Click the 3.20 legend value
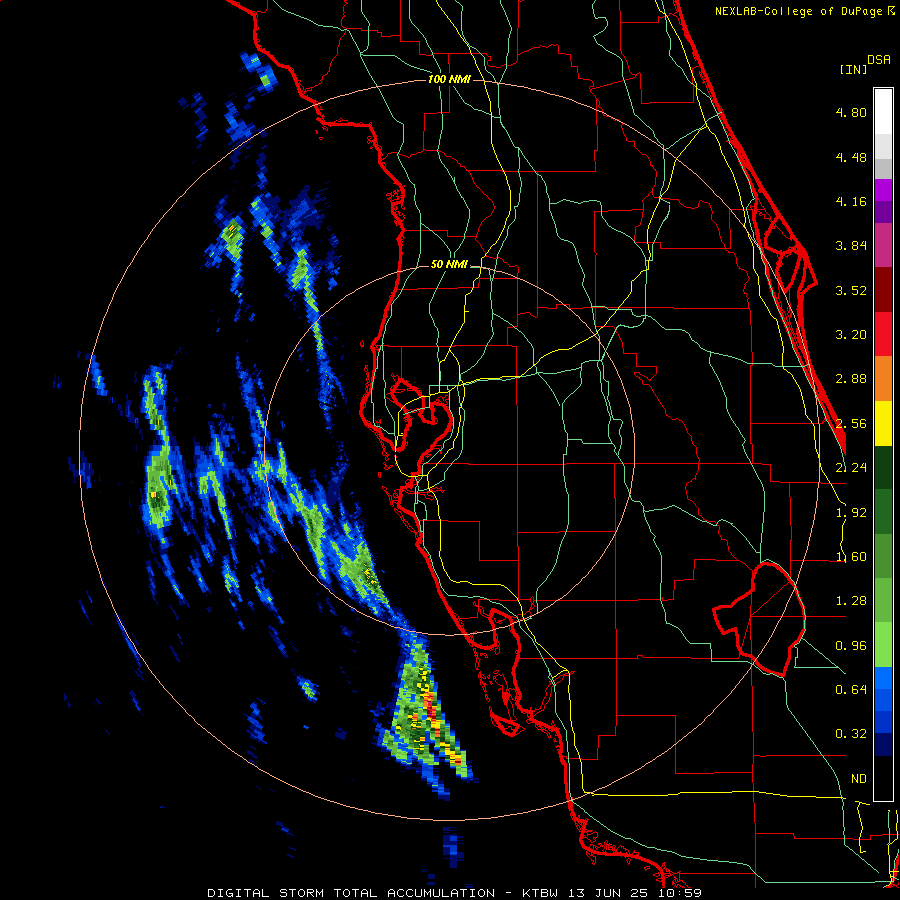Viewport: 900px width, 900px height. coord(851,335)
